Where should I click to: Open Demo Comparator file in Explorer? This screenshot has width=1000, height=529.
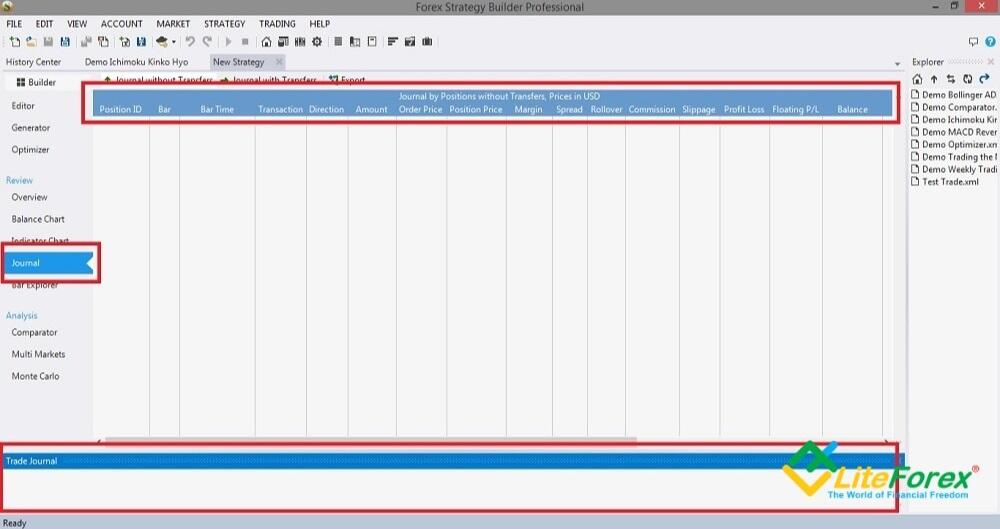coord(954,107)
